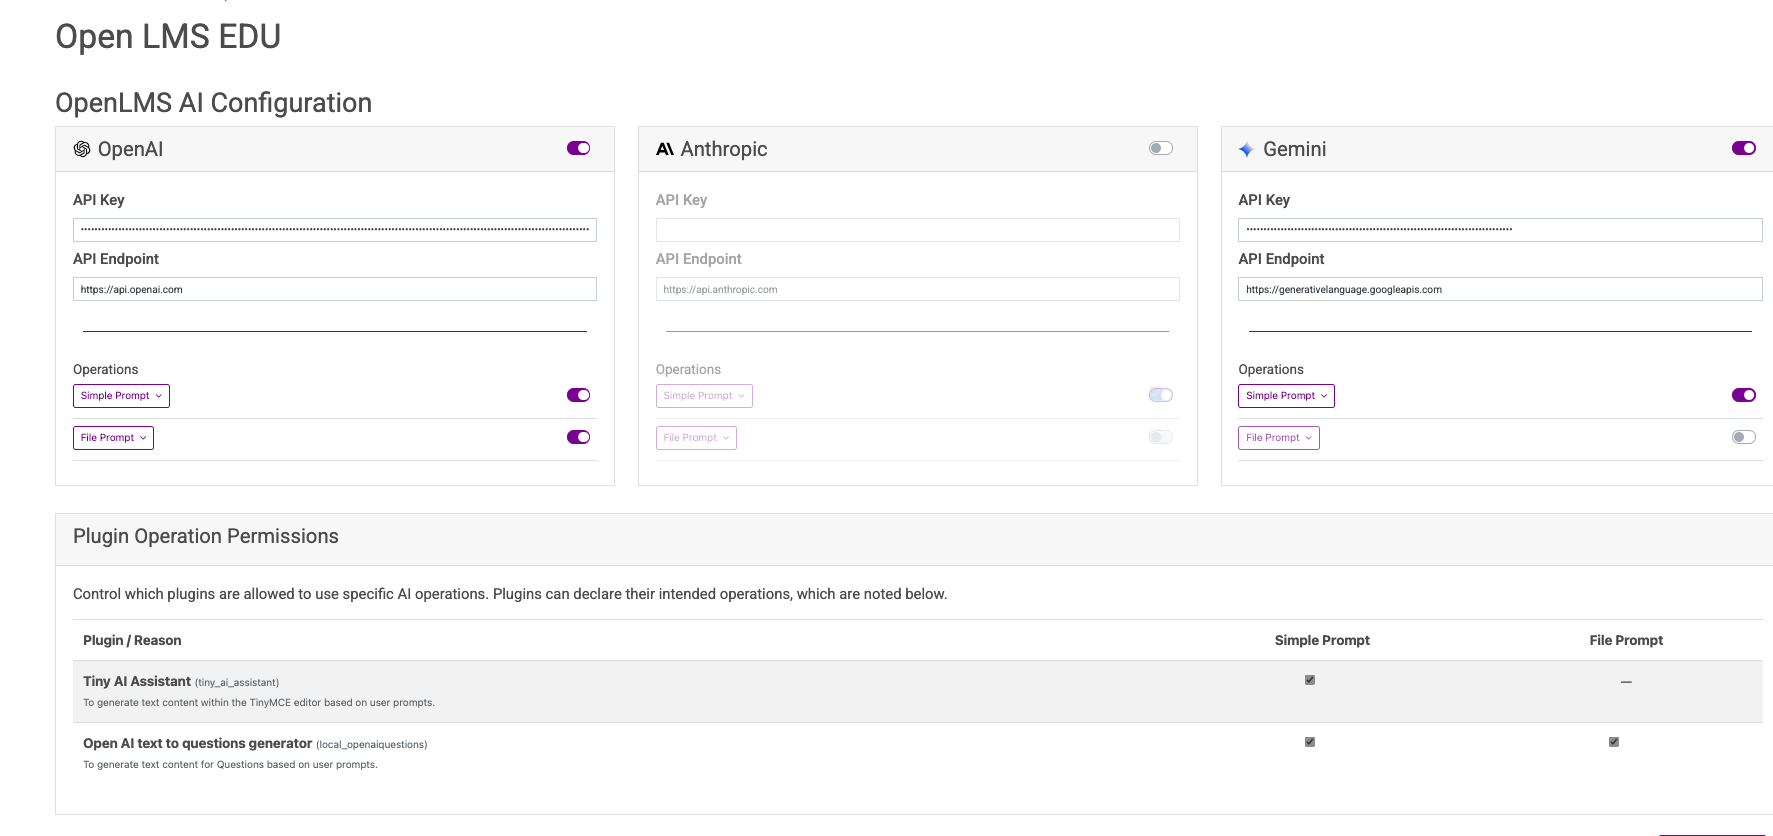Click the Plugin Operation Permissions header
The image size is (1773, 836).
point(206,536)
